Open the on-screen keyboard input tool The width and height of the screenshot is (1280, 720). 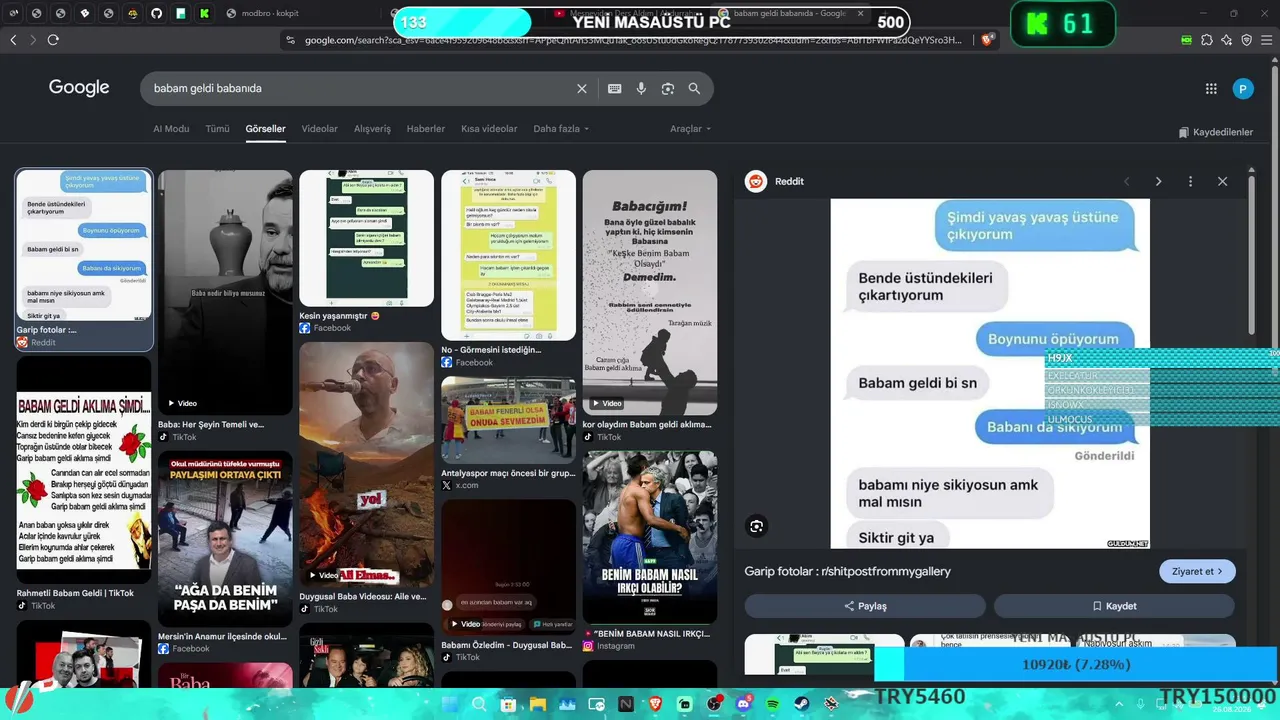615,88
